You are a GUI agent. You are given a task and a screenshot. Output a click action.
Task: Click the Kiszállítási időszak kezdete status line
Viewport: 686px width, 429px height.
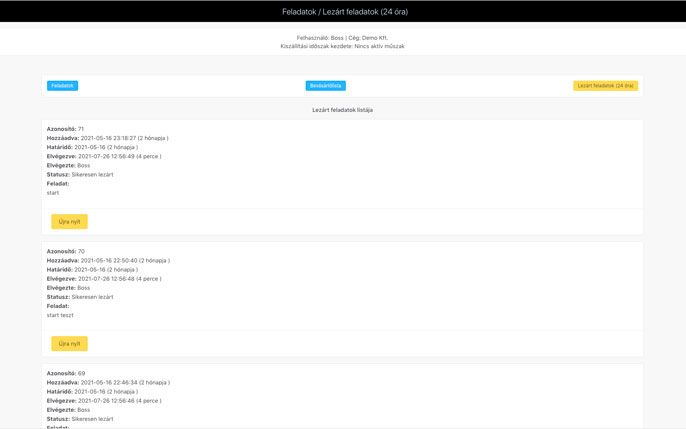pyautogui.click(x=342, y=46)
